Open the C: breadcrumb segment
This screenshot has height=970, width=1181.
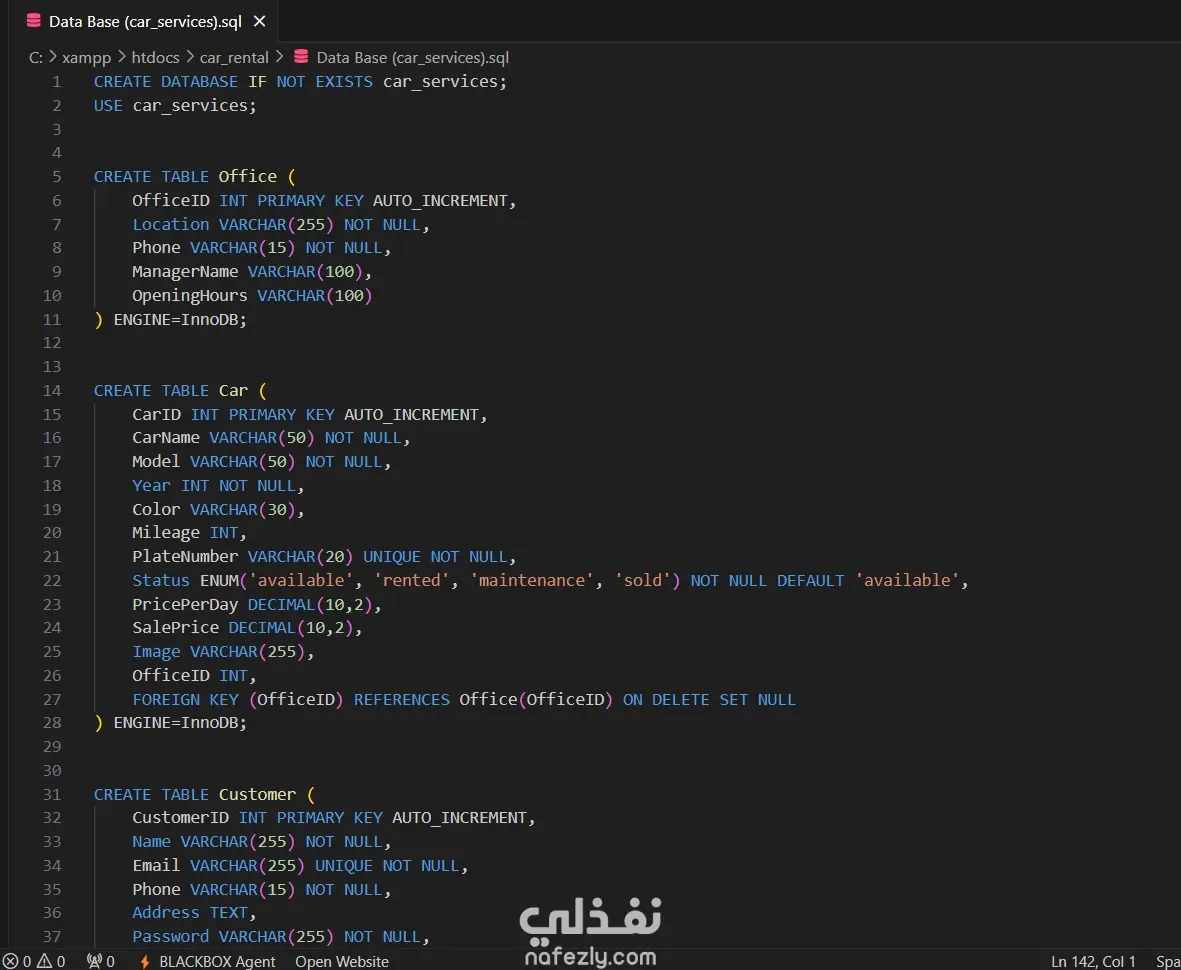[x=35, y=57]
